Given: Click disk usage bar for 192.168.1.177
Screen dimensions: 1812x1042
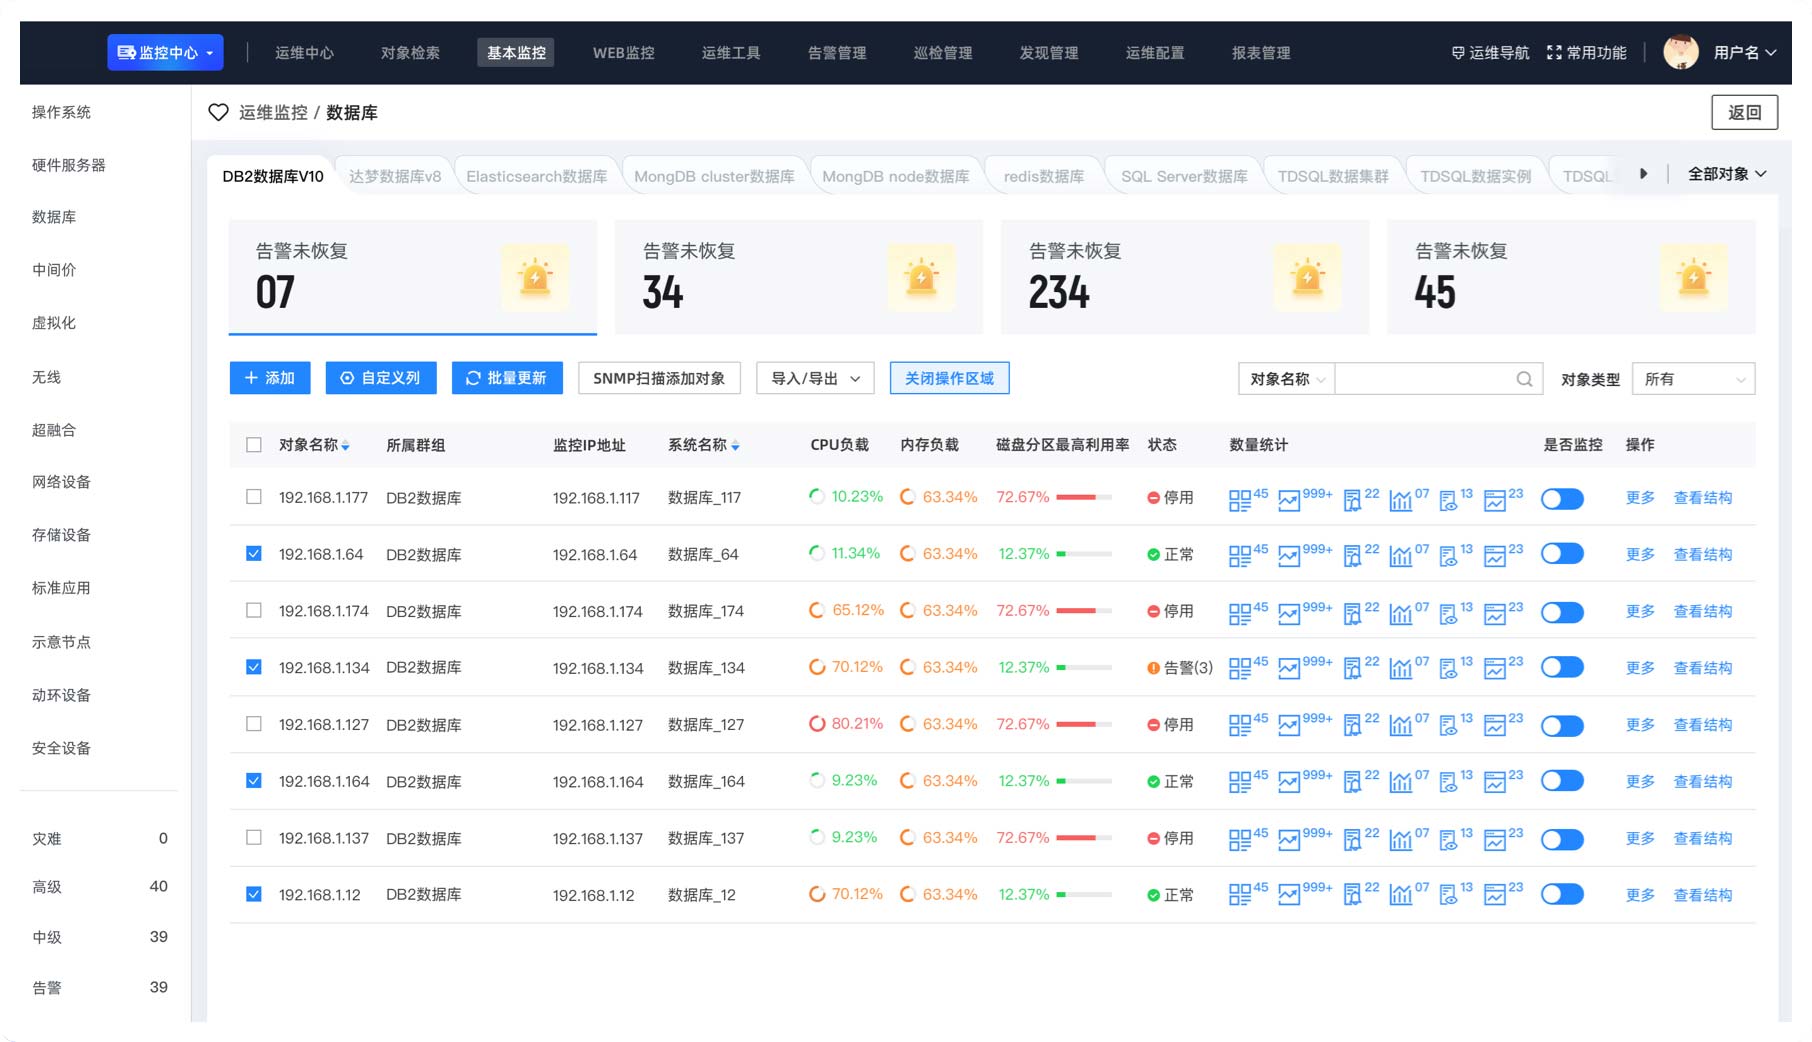Looking at the screenshot, I should pyautogui.click(x=1084, y=497).
